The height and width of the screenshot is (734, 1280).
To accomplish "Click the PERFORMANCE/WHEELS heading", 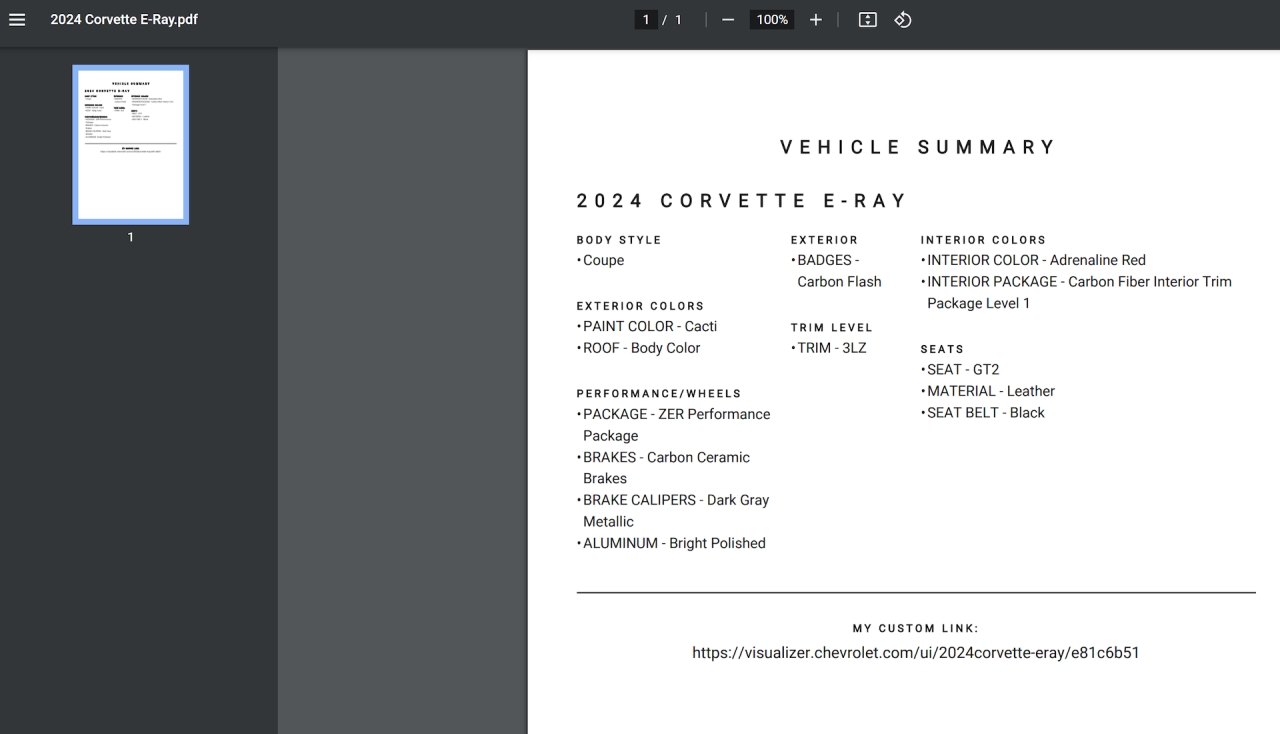I will click(x=659, y=394).
